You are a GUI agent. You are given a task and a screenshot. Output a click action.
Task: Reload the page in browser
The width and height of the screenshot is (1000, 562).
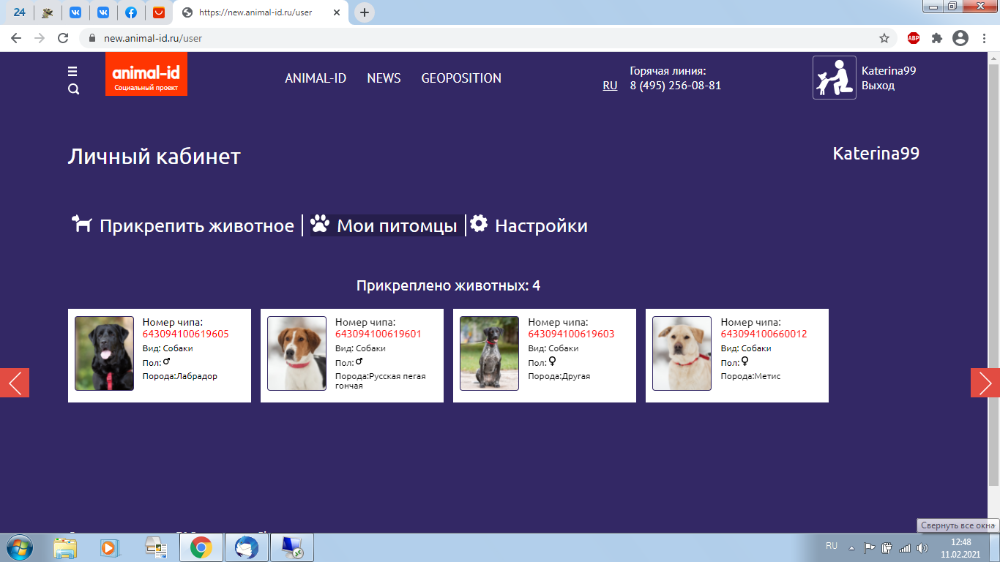(x=63, y=38)
